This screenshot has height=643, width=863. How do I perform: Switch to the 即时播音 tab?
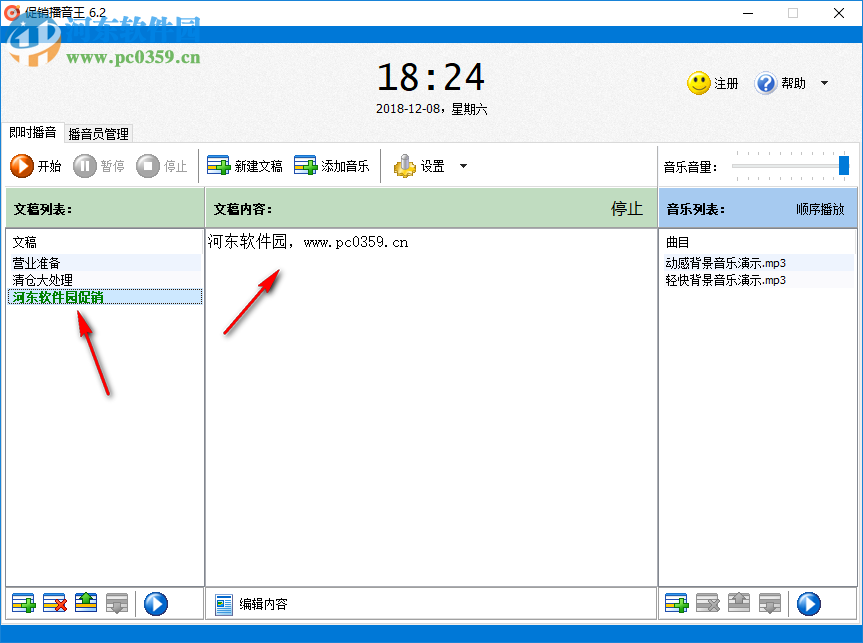click(33, 133)
